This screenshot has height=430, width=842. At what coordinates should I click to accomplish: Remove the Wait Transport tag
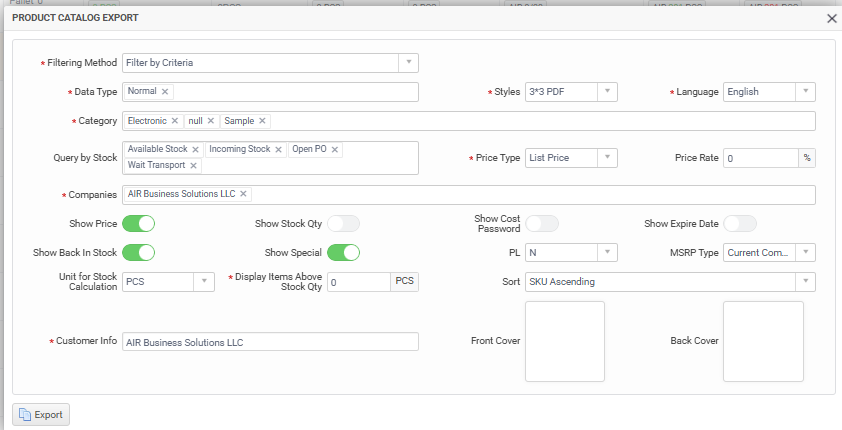(194, 166)
